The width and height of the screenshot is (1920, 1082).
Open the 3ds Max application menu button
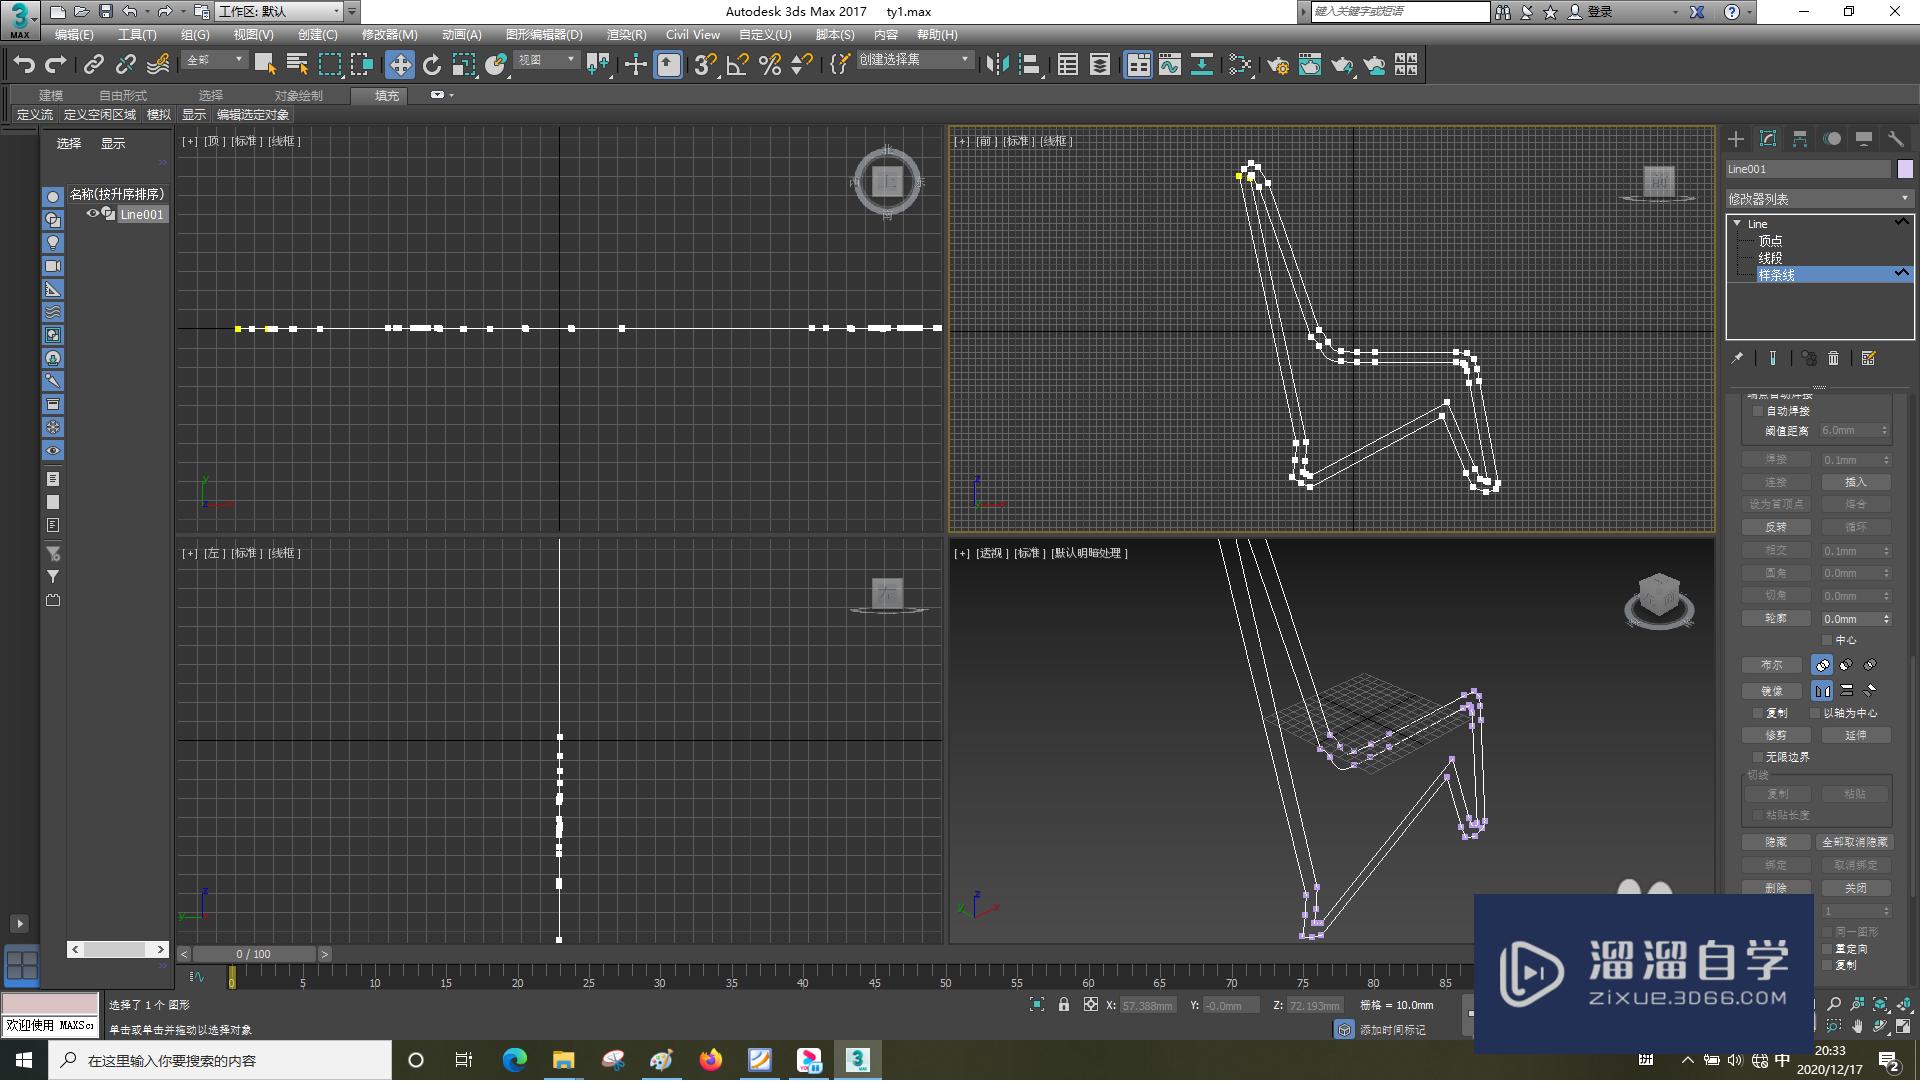point(20,20)
